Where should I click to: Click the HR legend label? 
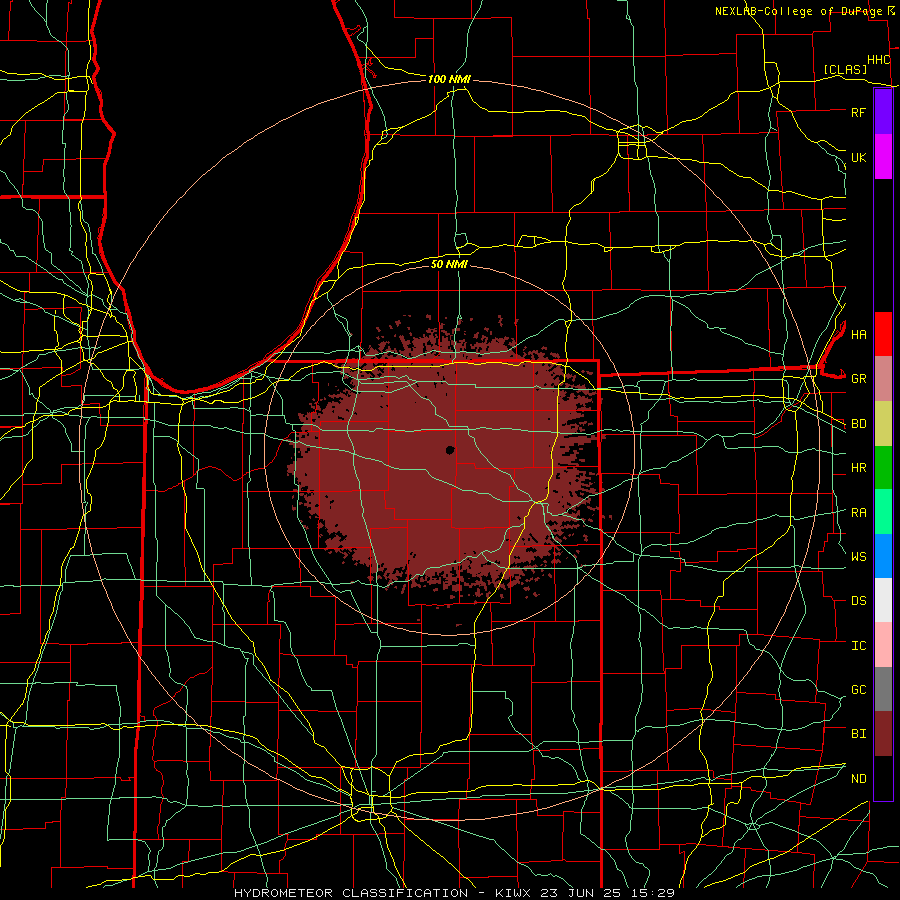click(x=858, y=468)
